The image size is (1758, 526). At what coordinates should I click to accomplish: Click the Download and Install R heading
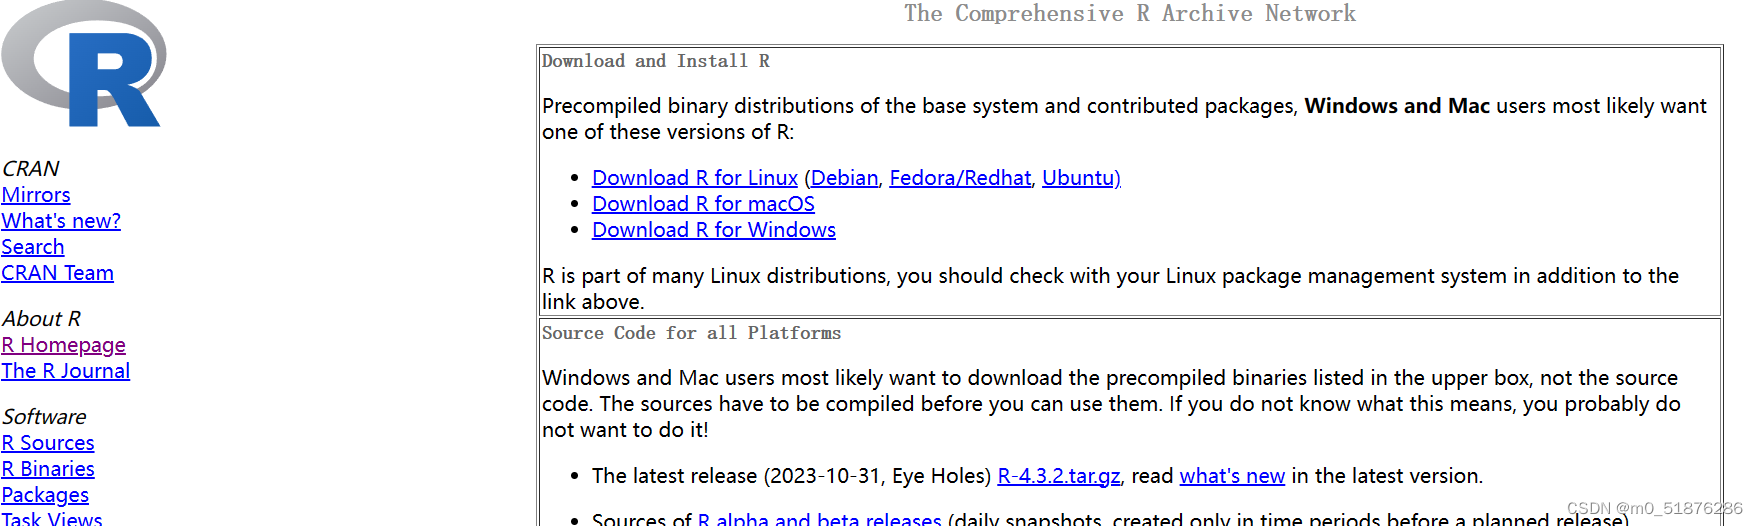tap(656, 61)
